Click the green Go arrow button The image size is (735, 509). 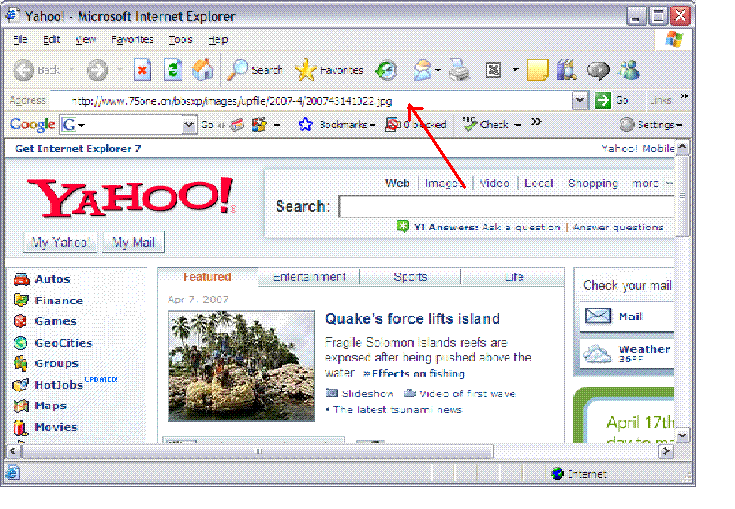(x=603, y=100)
